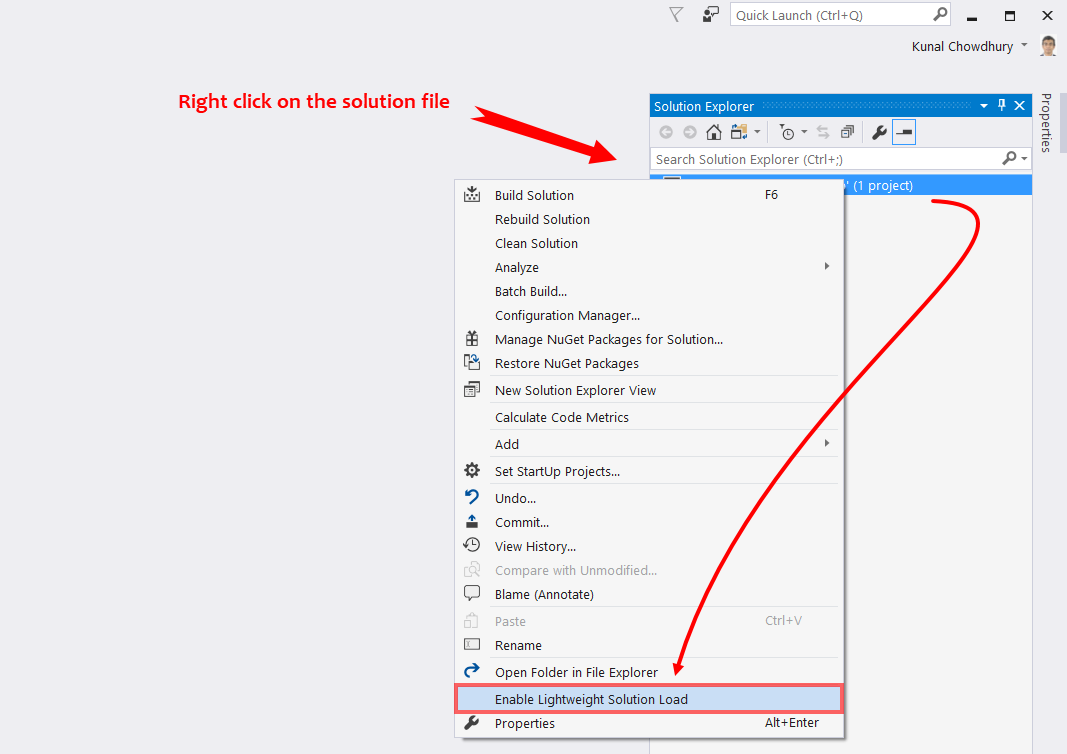Click the Blame speech bubble icon
The image size is (1067, 754).
click(x=472, y=593)
